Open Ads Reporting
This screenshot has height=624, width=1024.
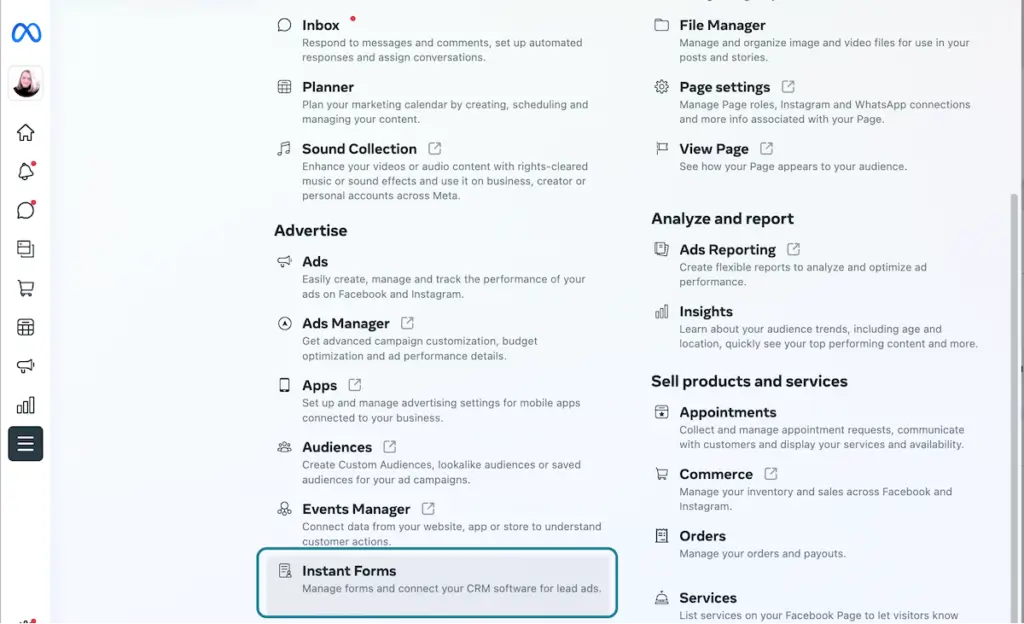726,249
